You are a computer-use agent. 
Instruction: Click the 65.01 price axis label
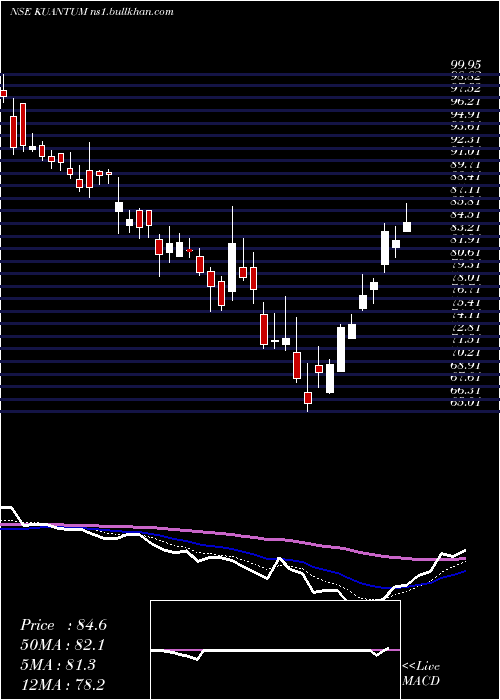pos(465,403)
